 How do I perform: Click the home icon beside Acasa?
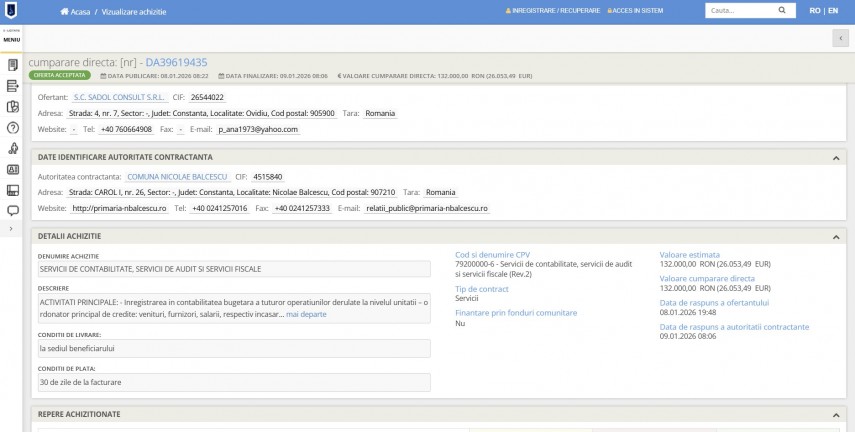(65, 11)
